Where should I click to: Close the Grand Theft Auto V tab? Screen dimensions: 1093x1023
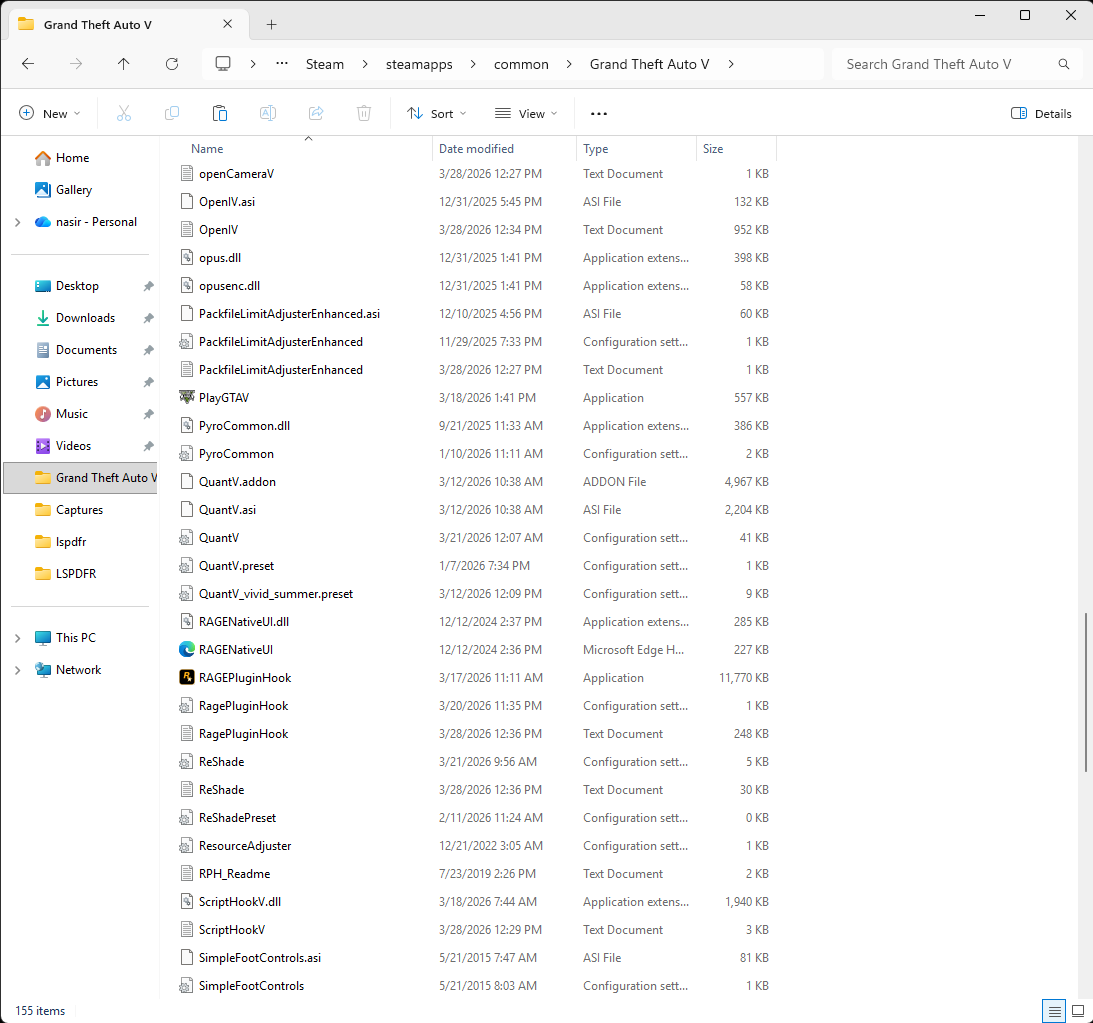point(227,24)
